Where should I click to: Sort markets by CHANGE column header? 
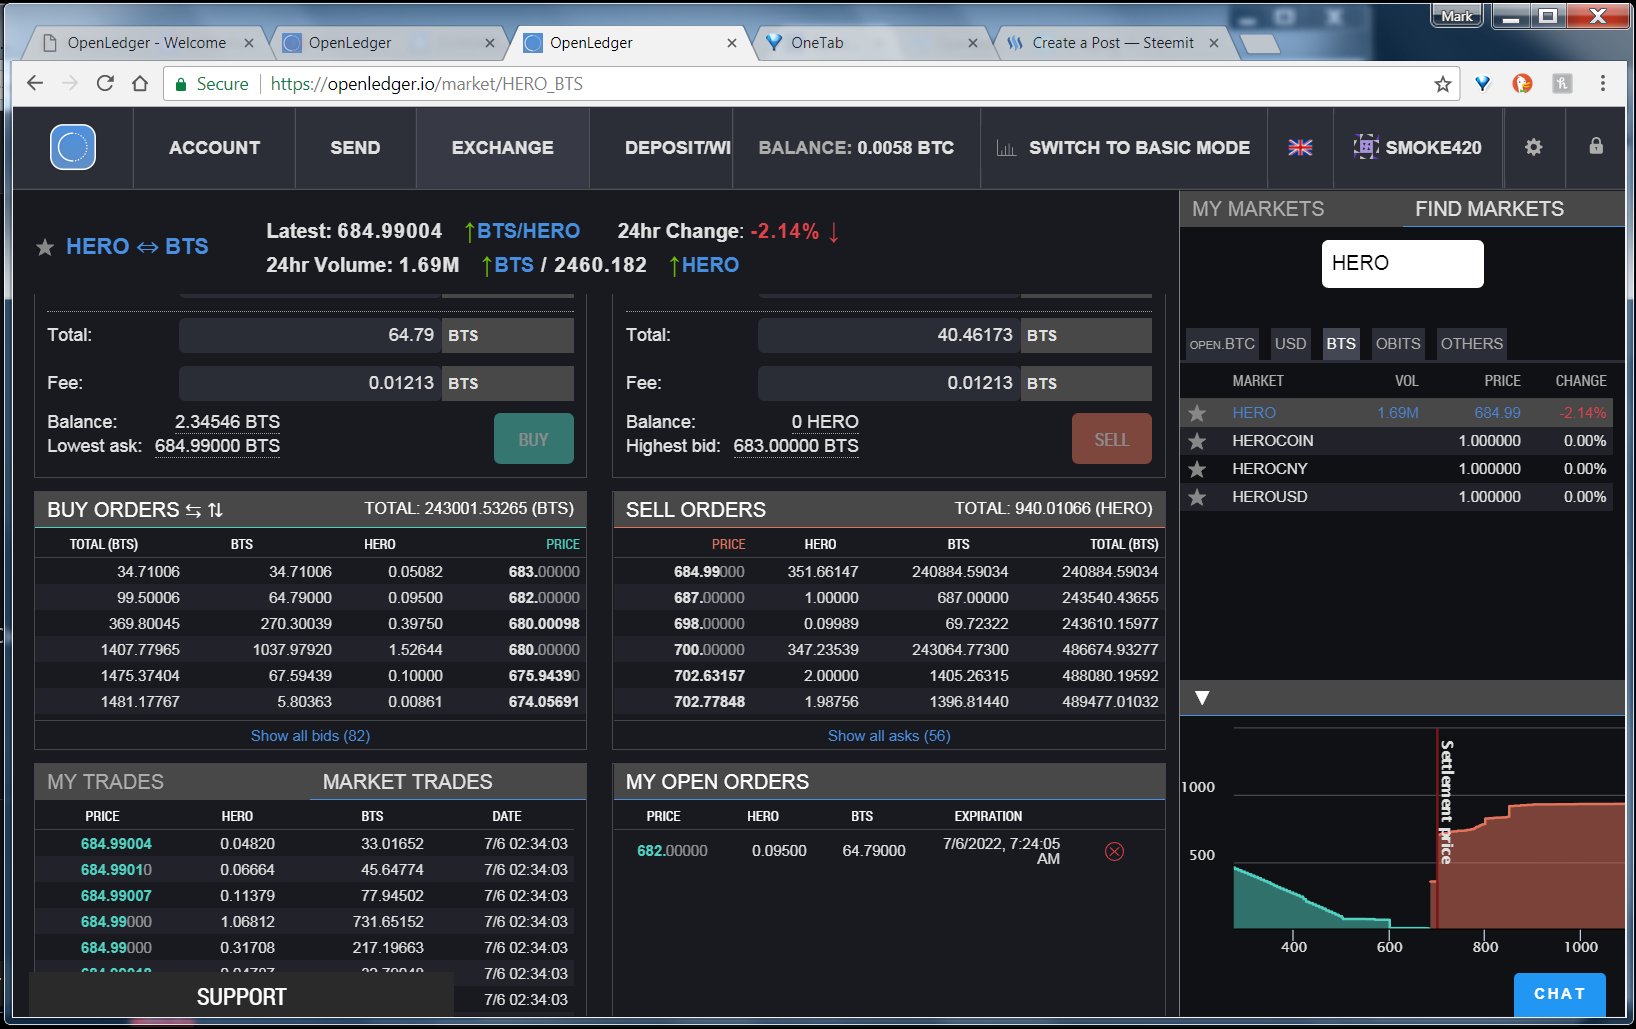pos(1581,381)
